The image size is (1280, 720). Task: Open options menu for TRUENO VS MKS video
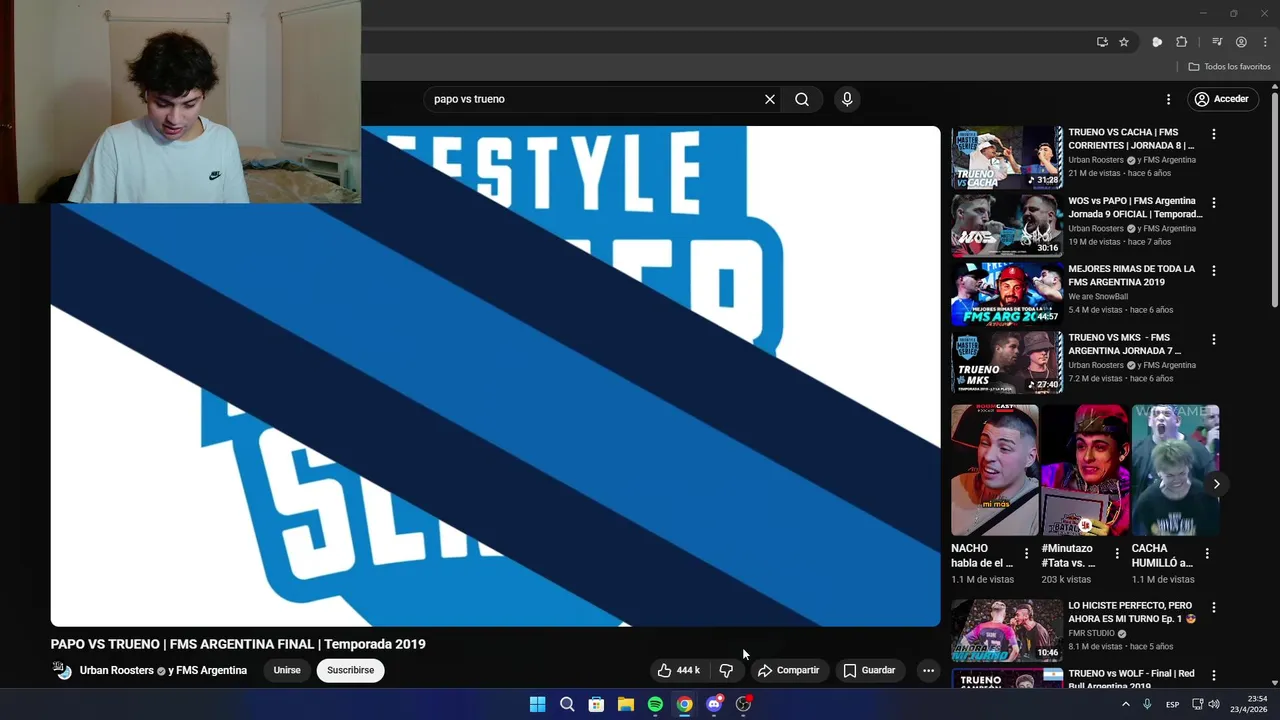click(1214, 339)
